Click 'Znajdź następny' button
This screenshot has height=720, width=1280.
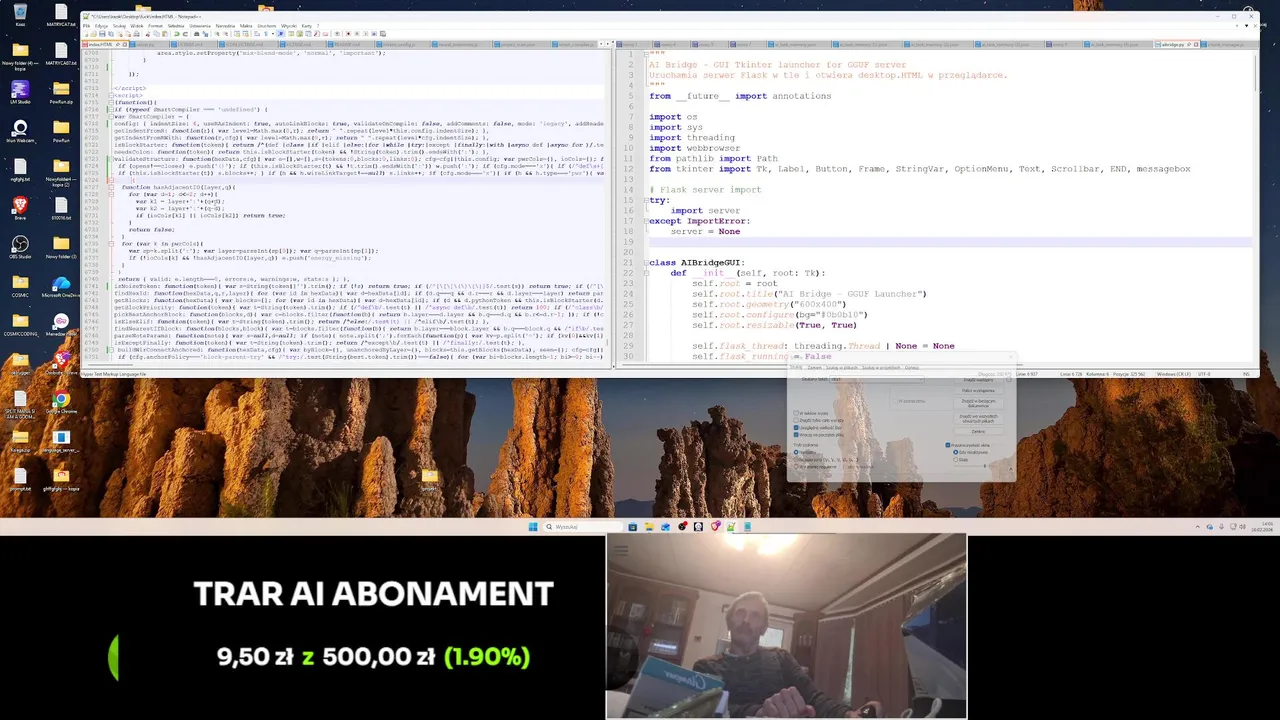[x=979, y=380]
